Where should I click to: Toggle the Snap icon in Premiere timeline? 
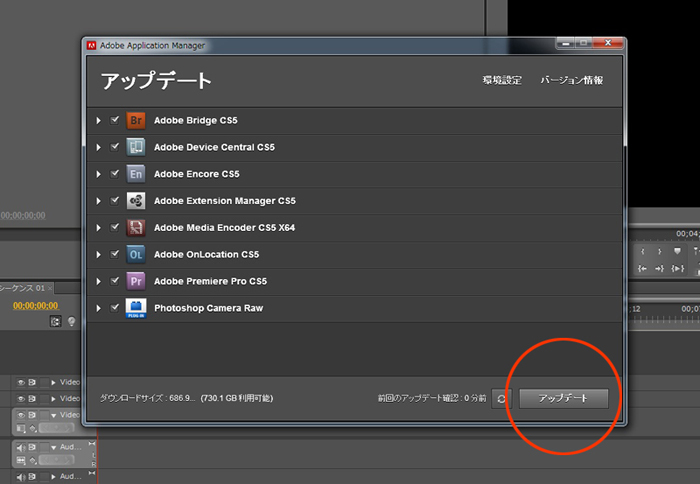(55, 321)
